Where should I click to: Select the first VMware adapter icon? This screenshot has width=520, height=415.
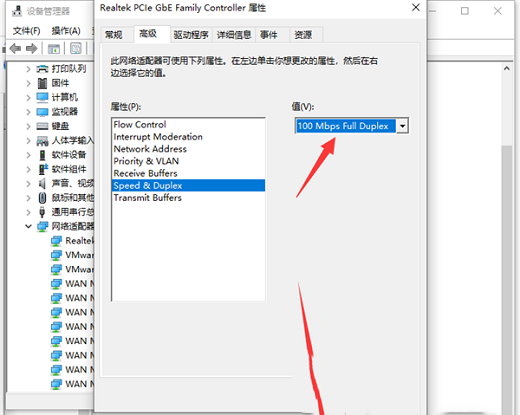tap(56, 255)
